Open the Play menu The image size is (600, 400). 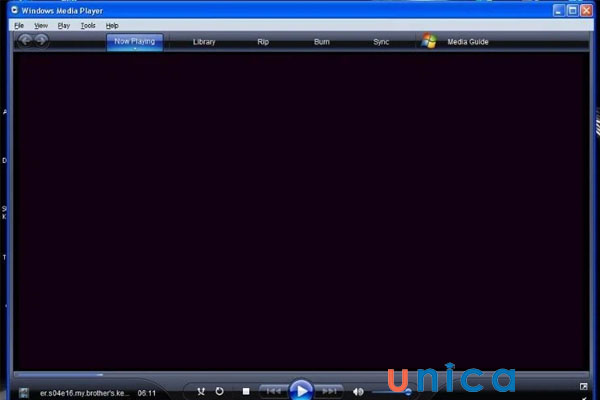tap(64, 26)
